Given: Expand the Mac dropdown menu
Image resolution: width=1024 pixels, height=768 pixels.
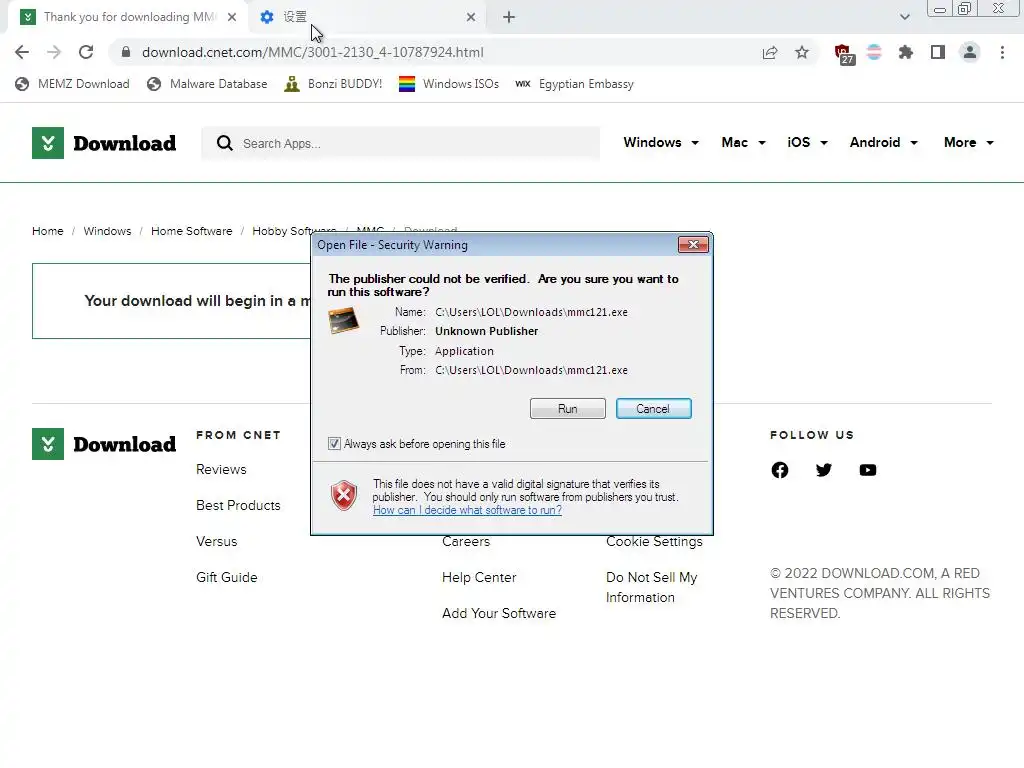Looking at the screenshot, I should (x=743, y=142).
